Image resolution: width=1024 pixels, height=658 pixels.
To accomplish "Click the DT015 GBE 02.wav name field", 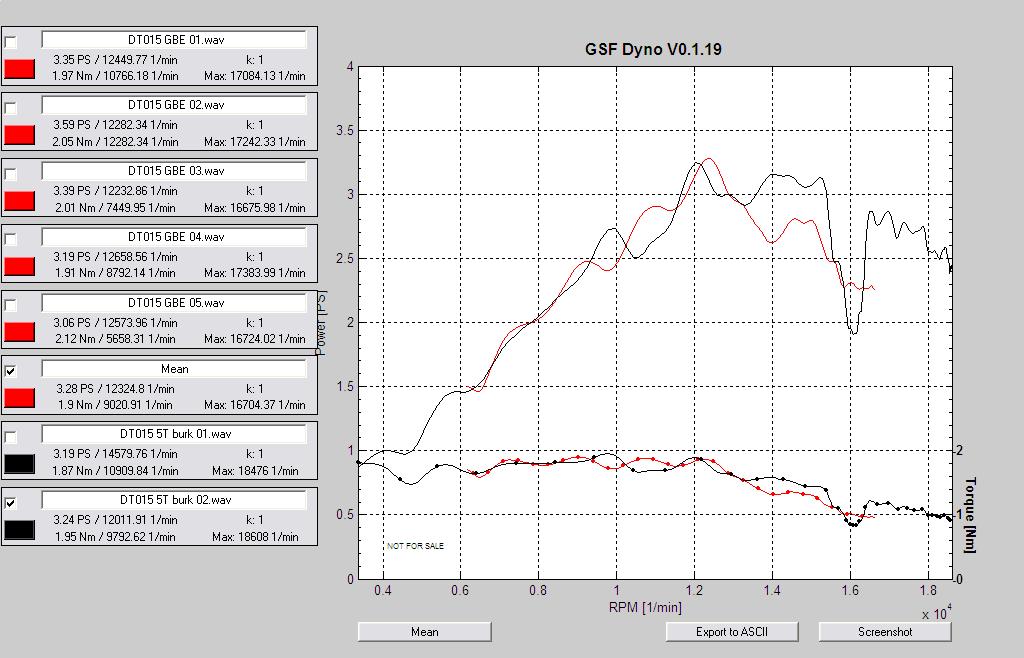I will point(174,105).
